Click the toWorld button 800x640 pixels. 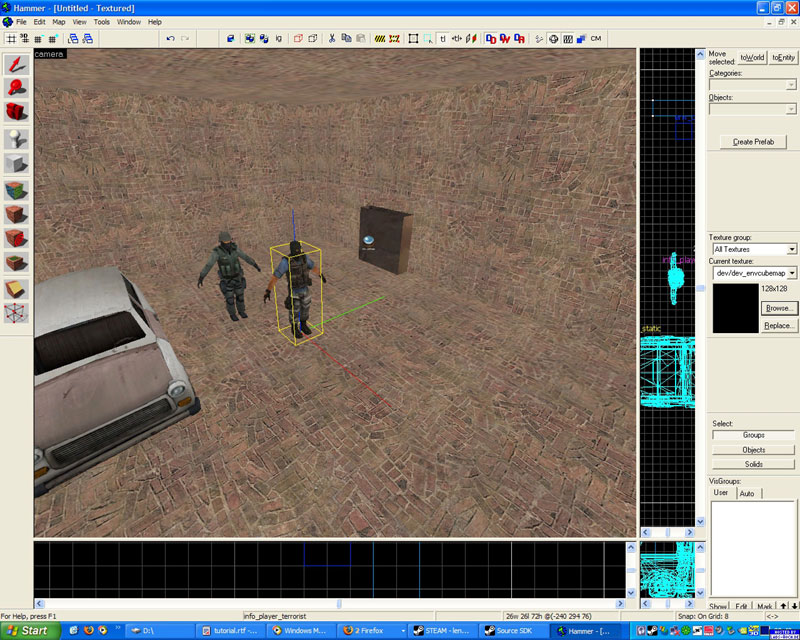752,57
